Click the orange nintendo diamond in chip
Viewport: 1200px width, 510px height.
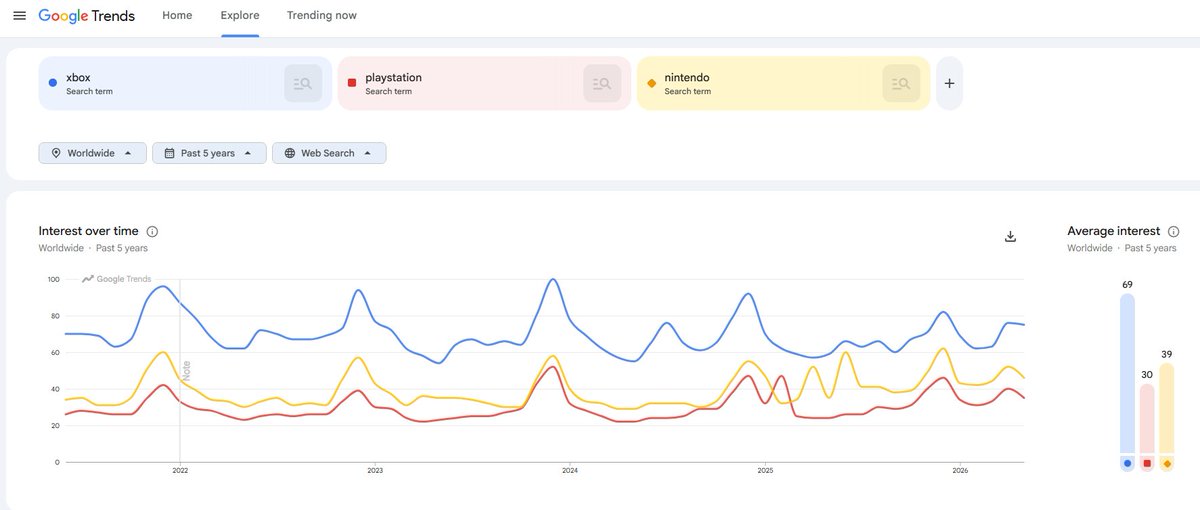pos(652,83)
